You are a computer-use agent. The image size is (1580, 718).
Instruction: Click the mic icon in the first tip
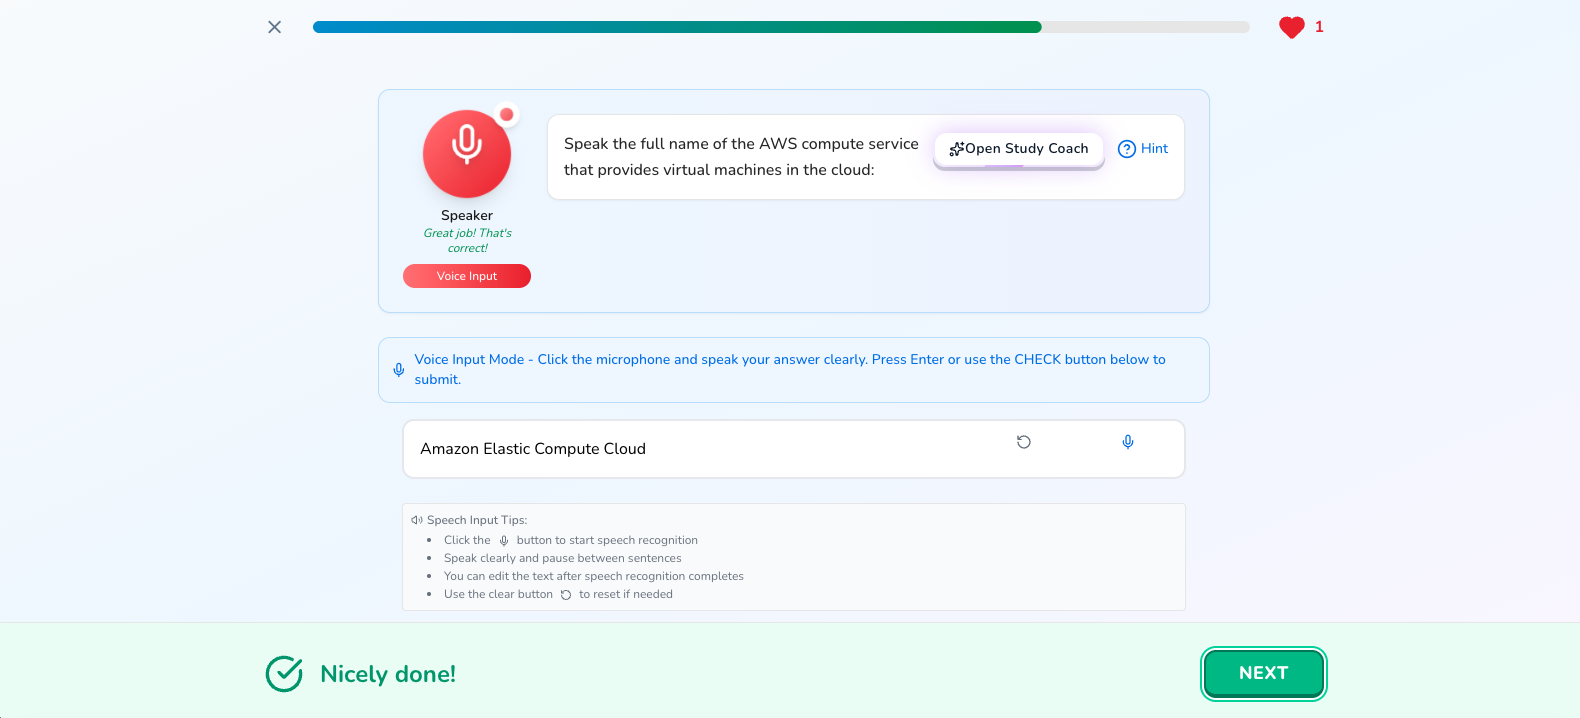(x=504, y=541)
